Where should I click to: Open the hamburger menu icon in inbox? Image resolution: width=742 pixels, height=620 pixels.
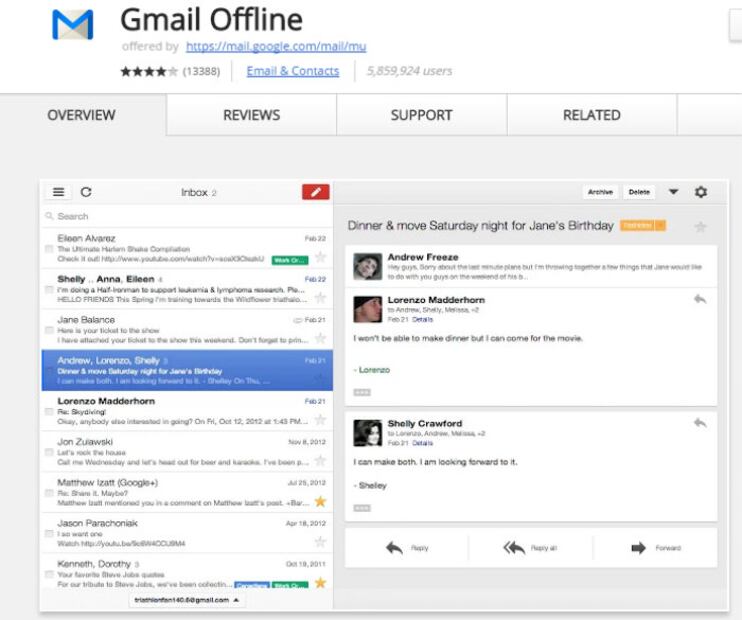[x=58, y=192]
